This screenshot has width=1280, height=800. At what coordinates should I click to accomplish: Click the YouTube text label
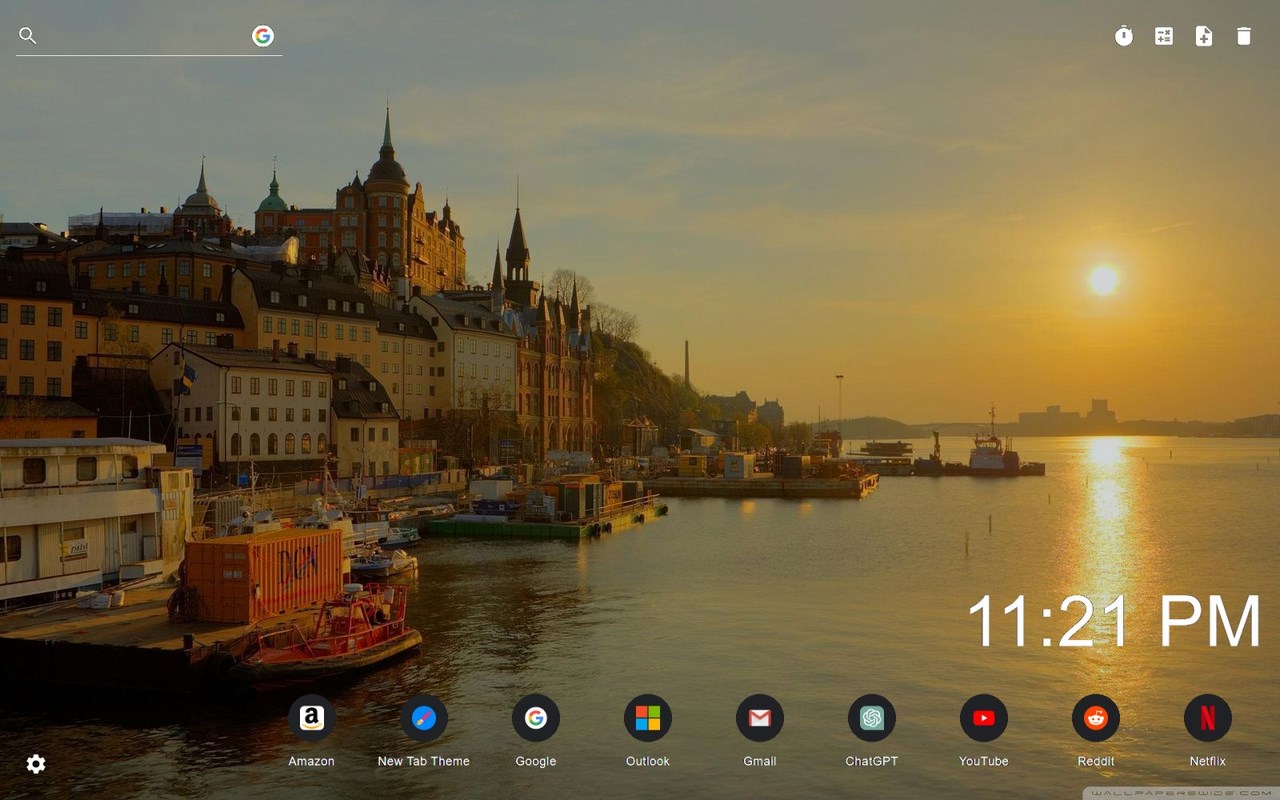(984, 761)
